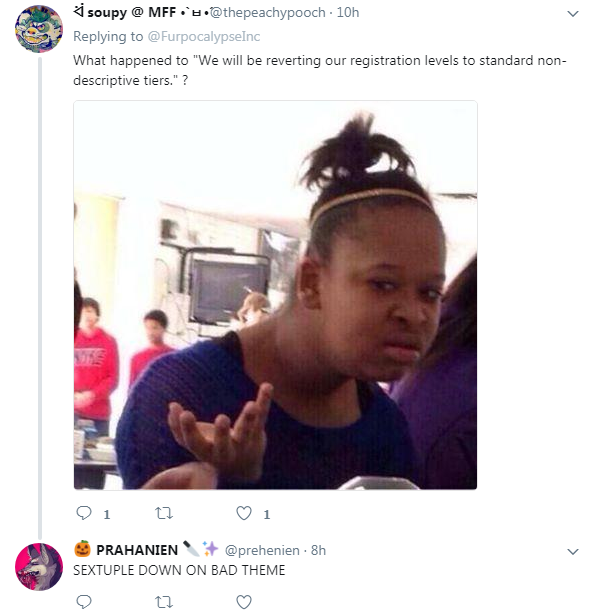Screen dimensions: 600x612
Task: Reply to PRAHANIEN's SEXTUPLE DOWN tweet
Action: pos(84,601)
